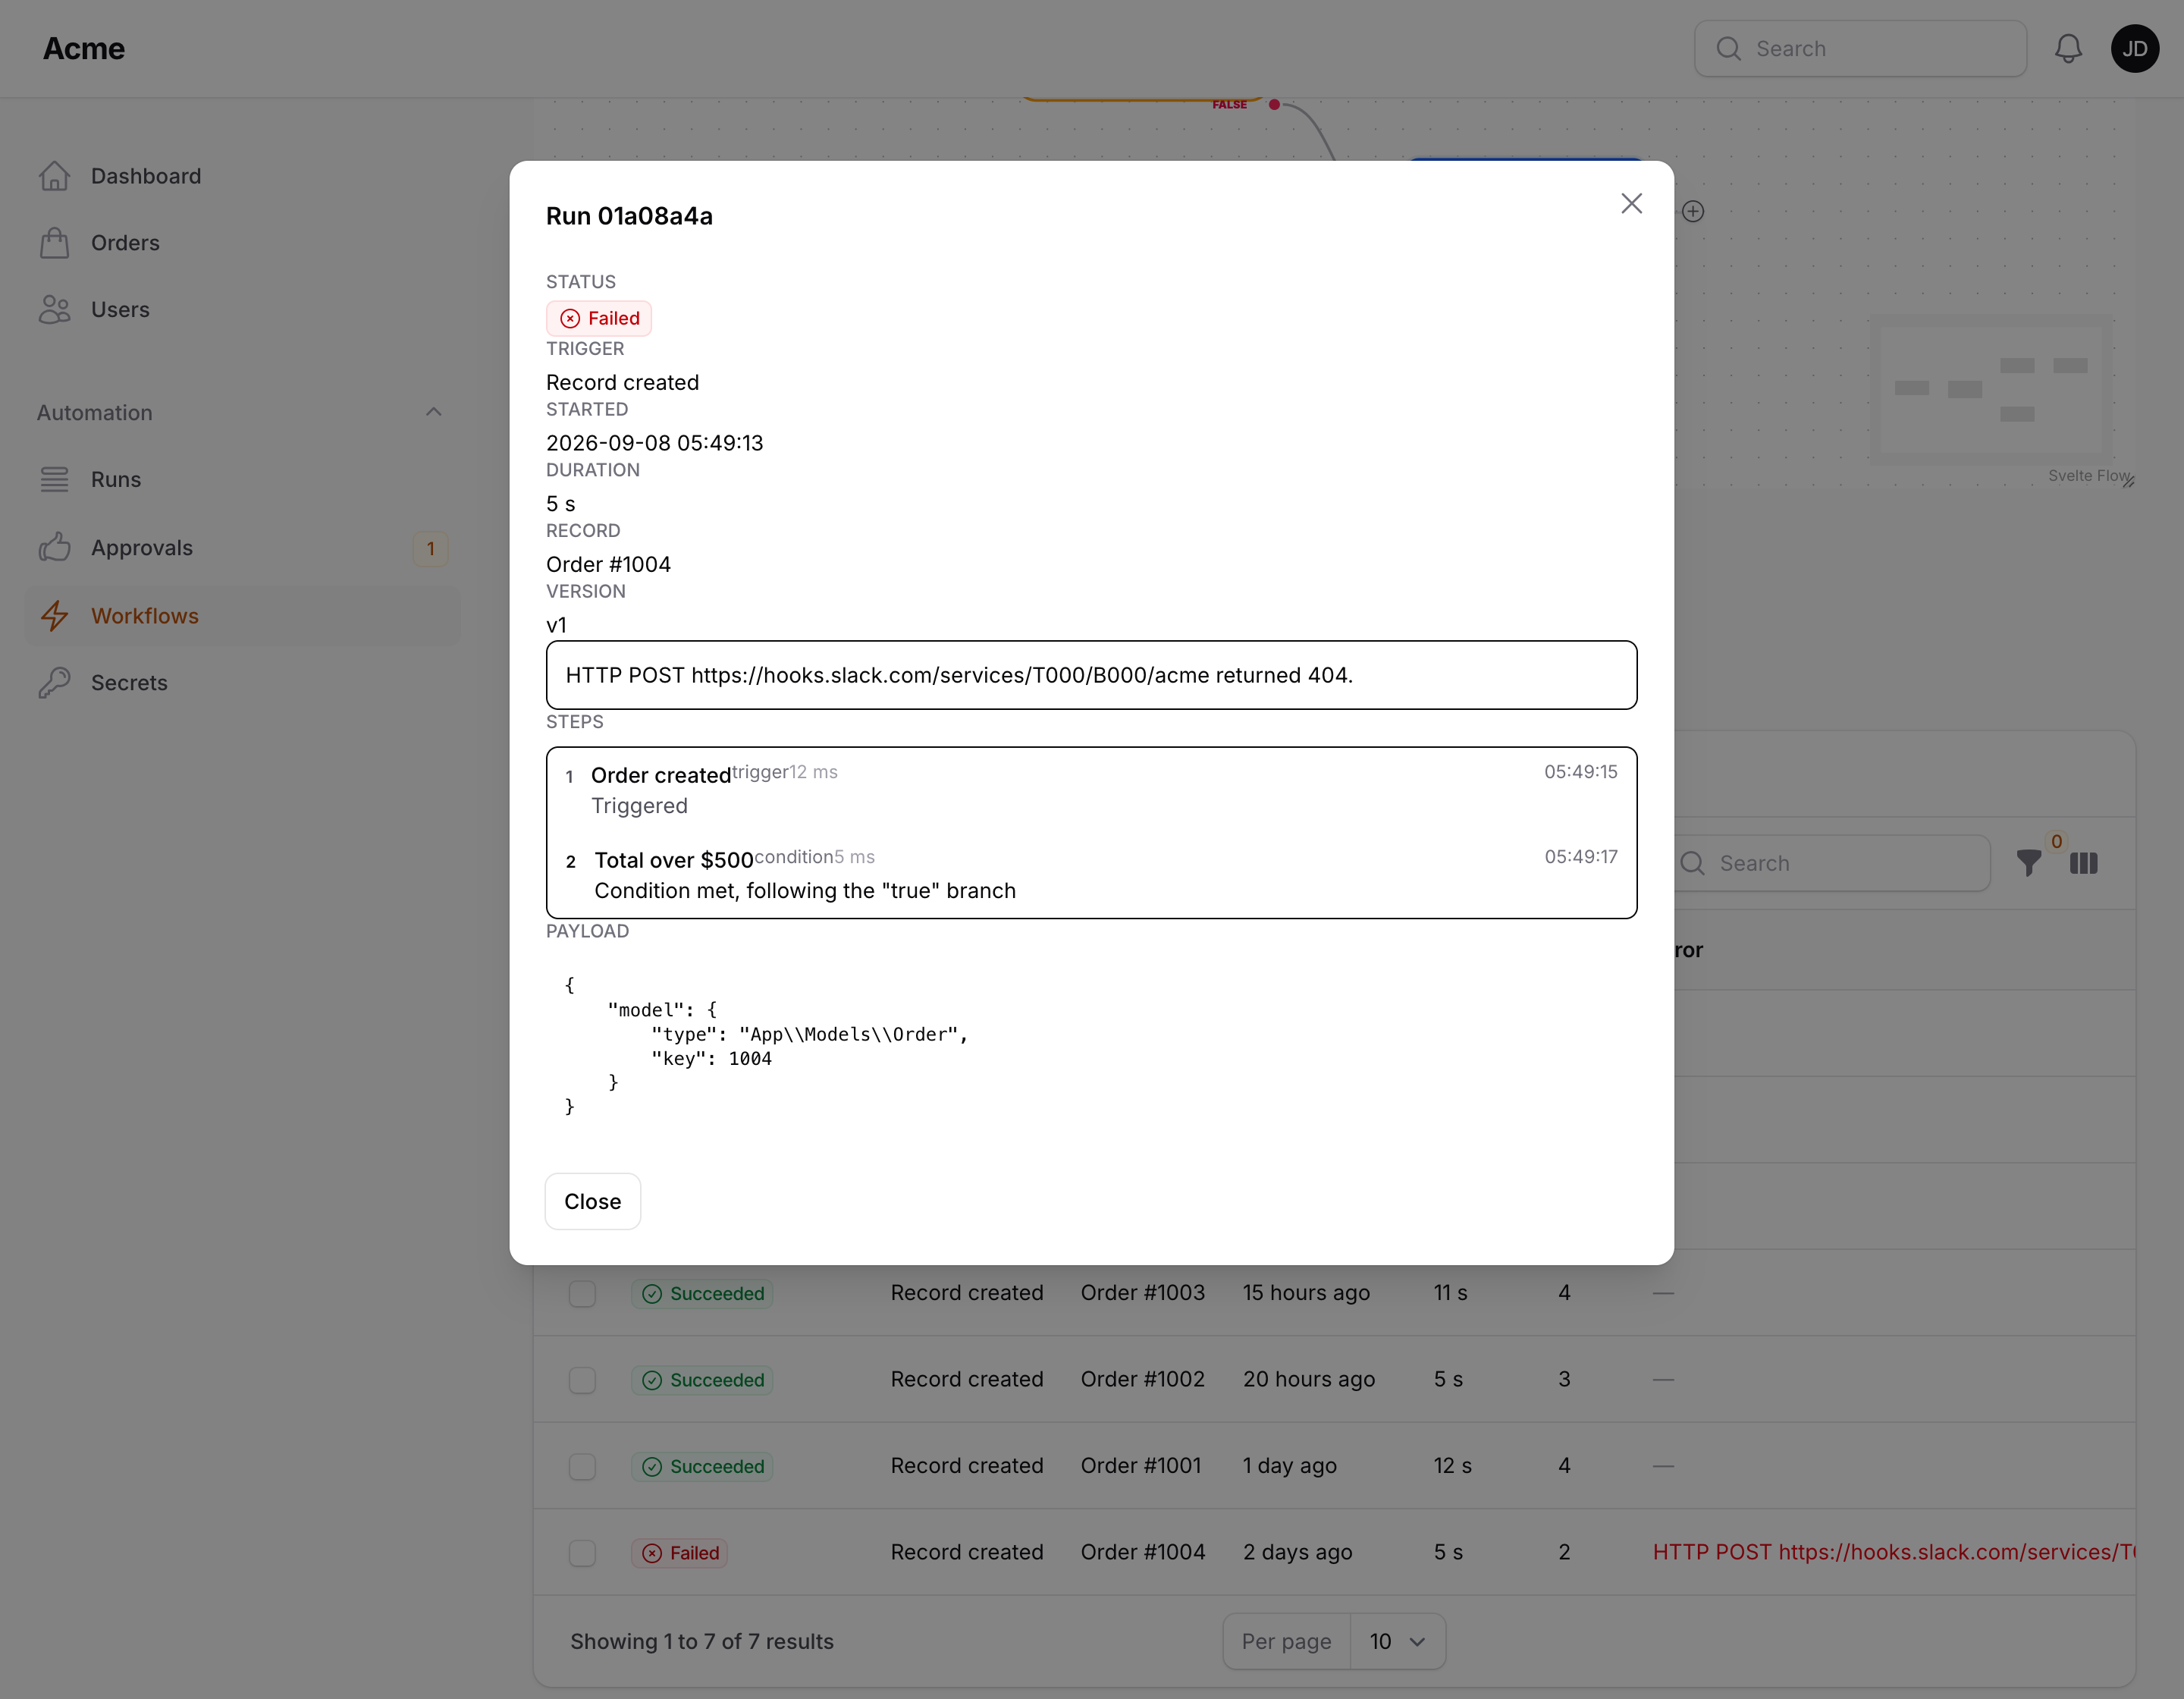Click Succeeded badge in Order #1001 row
The height and width of the screenshot is (1699, 2184).
[702, 1466]
